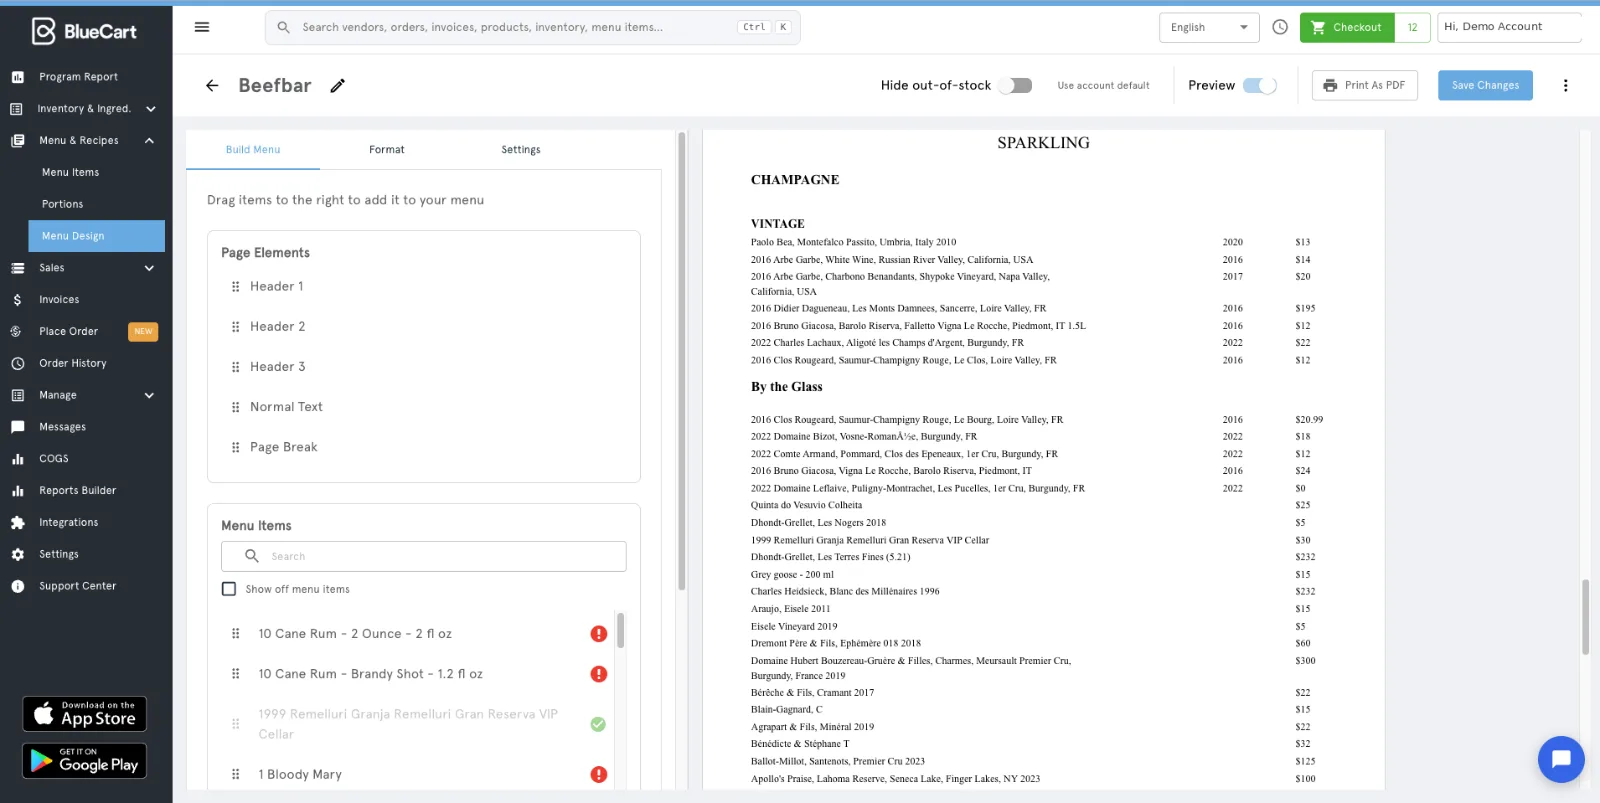1600x803 pixels.
Task: Click drag handle for Header 1
Action: [x=236, y=287]
